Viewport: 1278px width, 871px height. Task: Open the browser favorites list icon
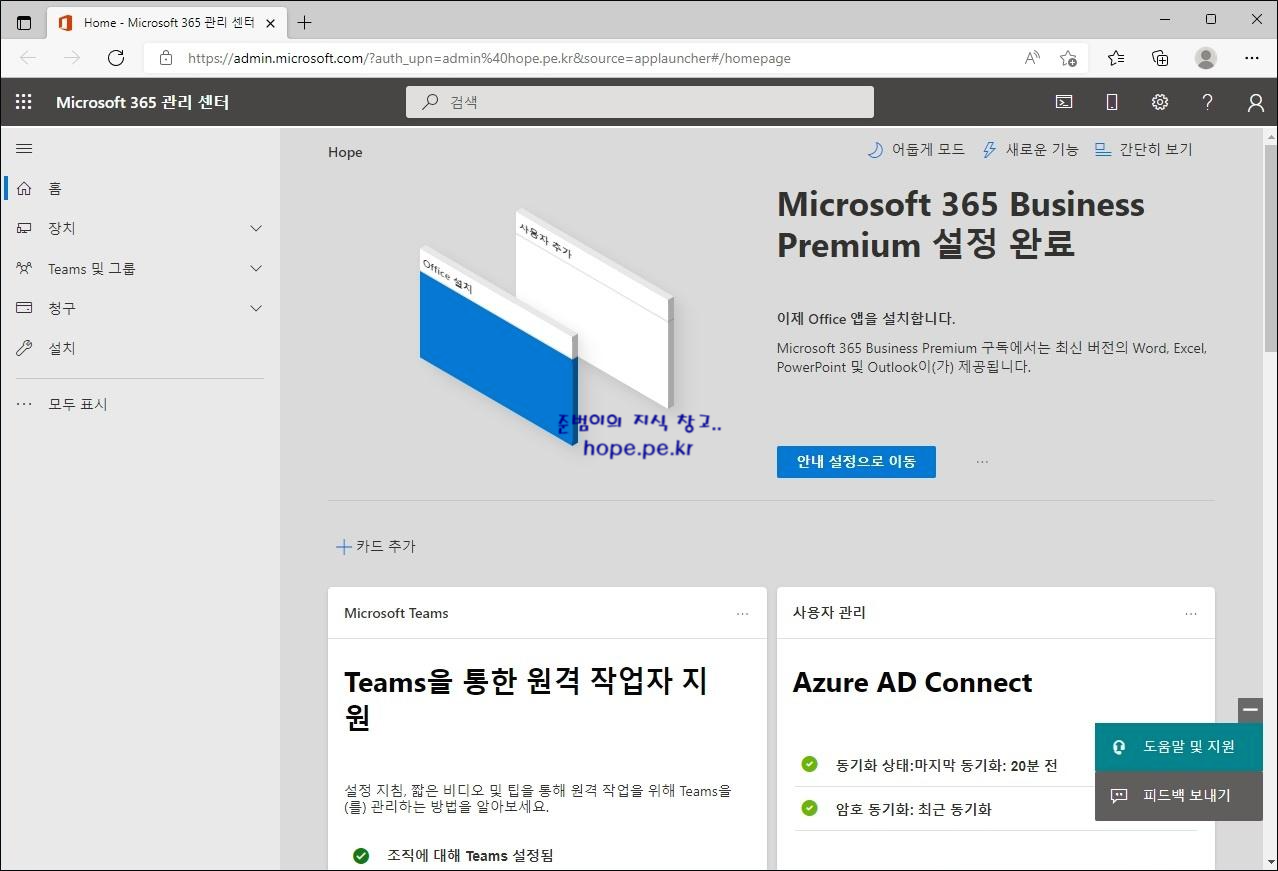[1116, 58]
